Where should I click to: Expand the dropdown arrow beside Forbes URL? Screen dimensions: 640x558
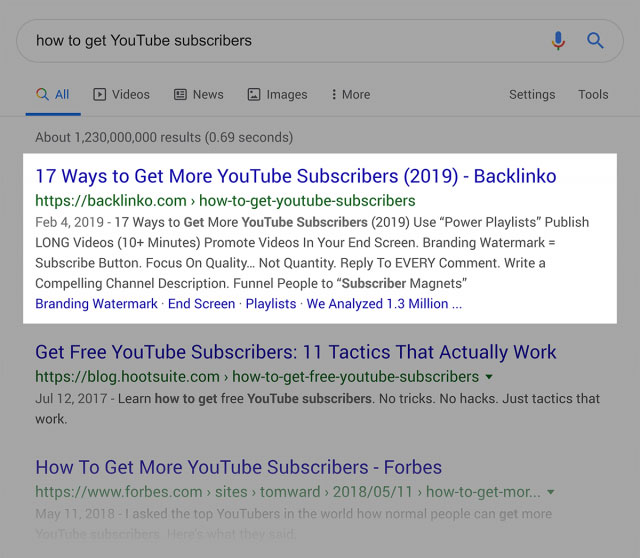pyautogui.click(x=551, y=492)
